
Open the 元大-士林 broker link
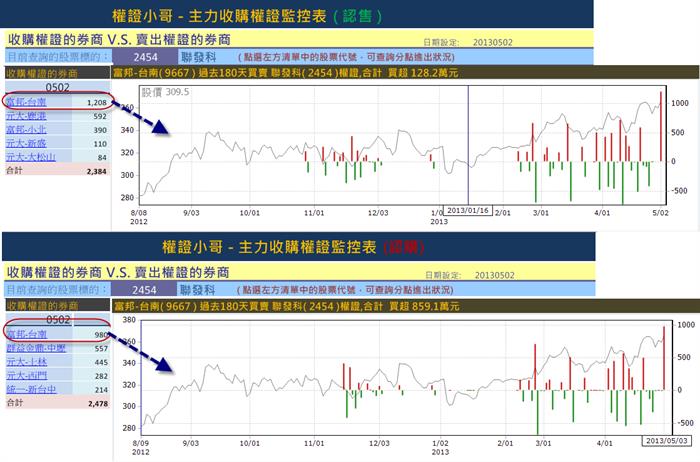point(27,362)
